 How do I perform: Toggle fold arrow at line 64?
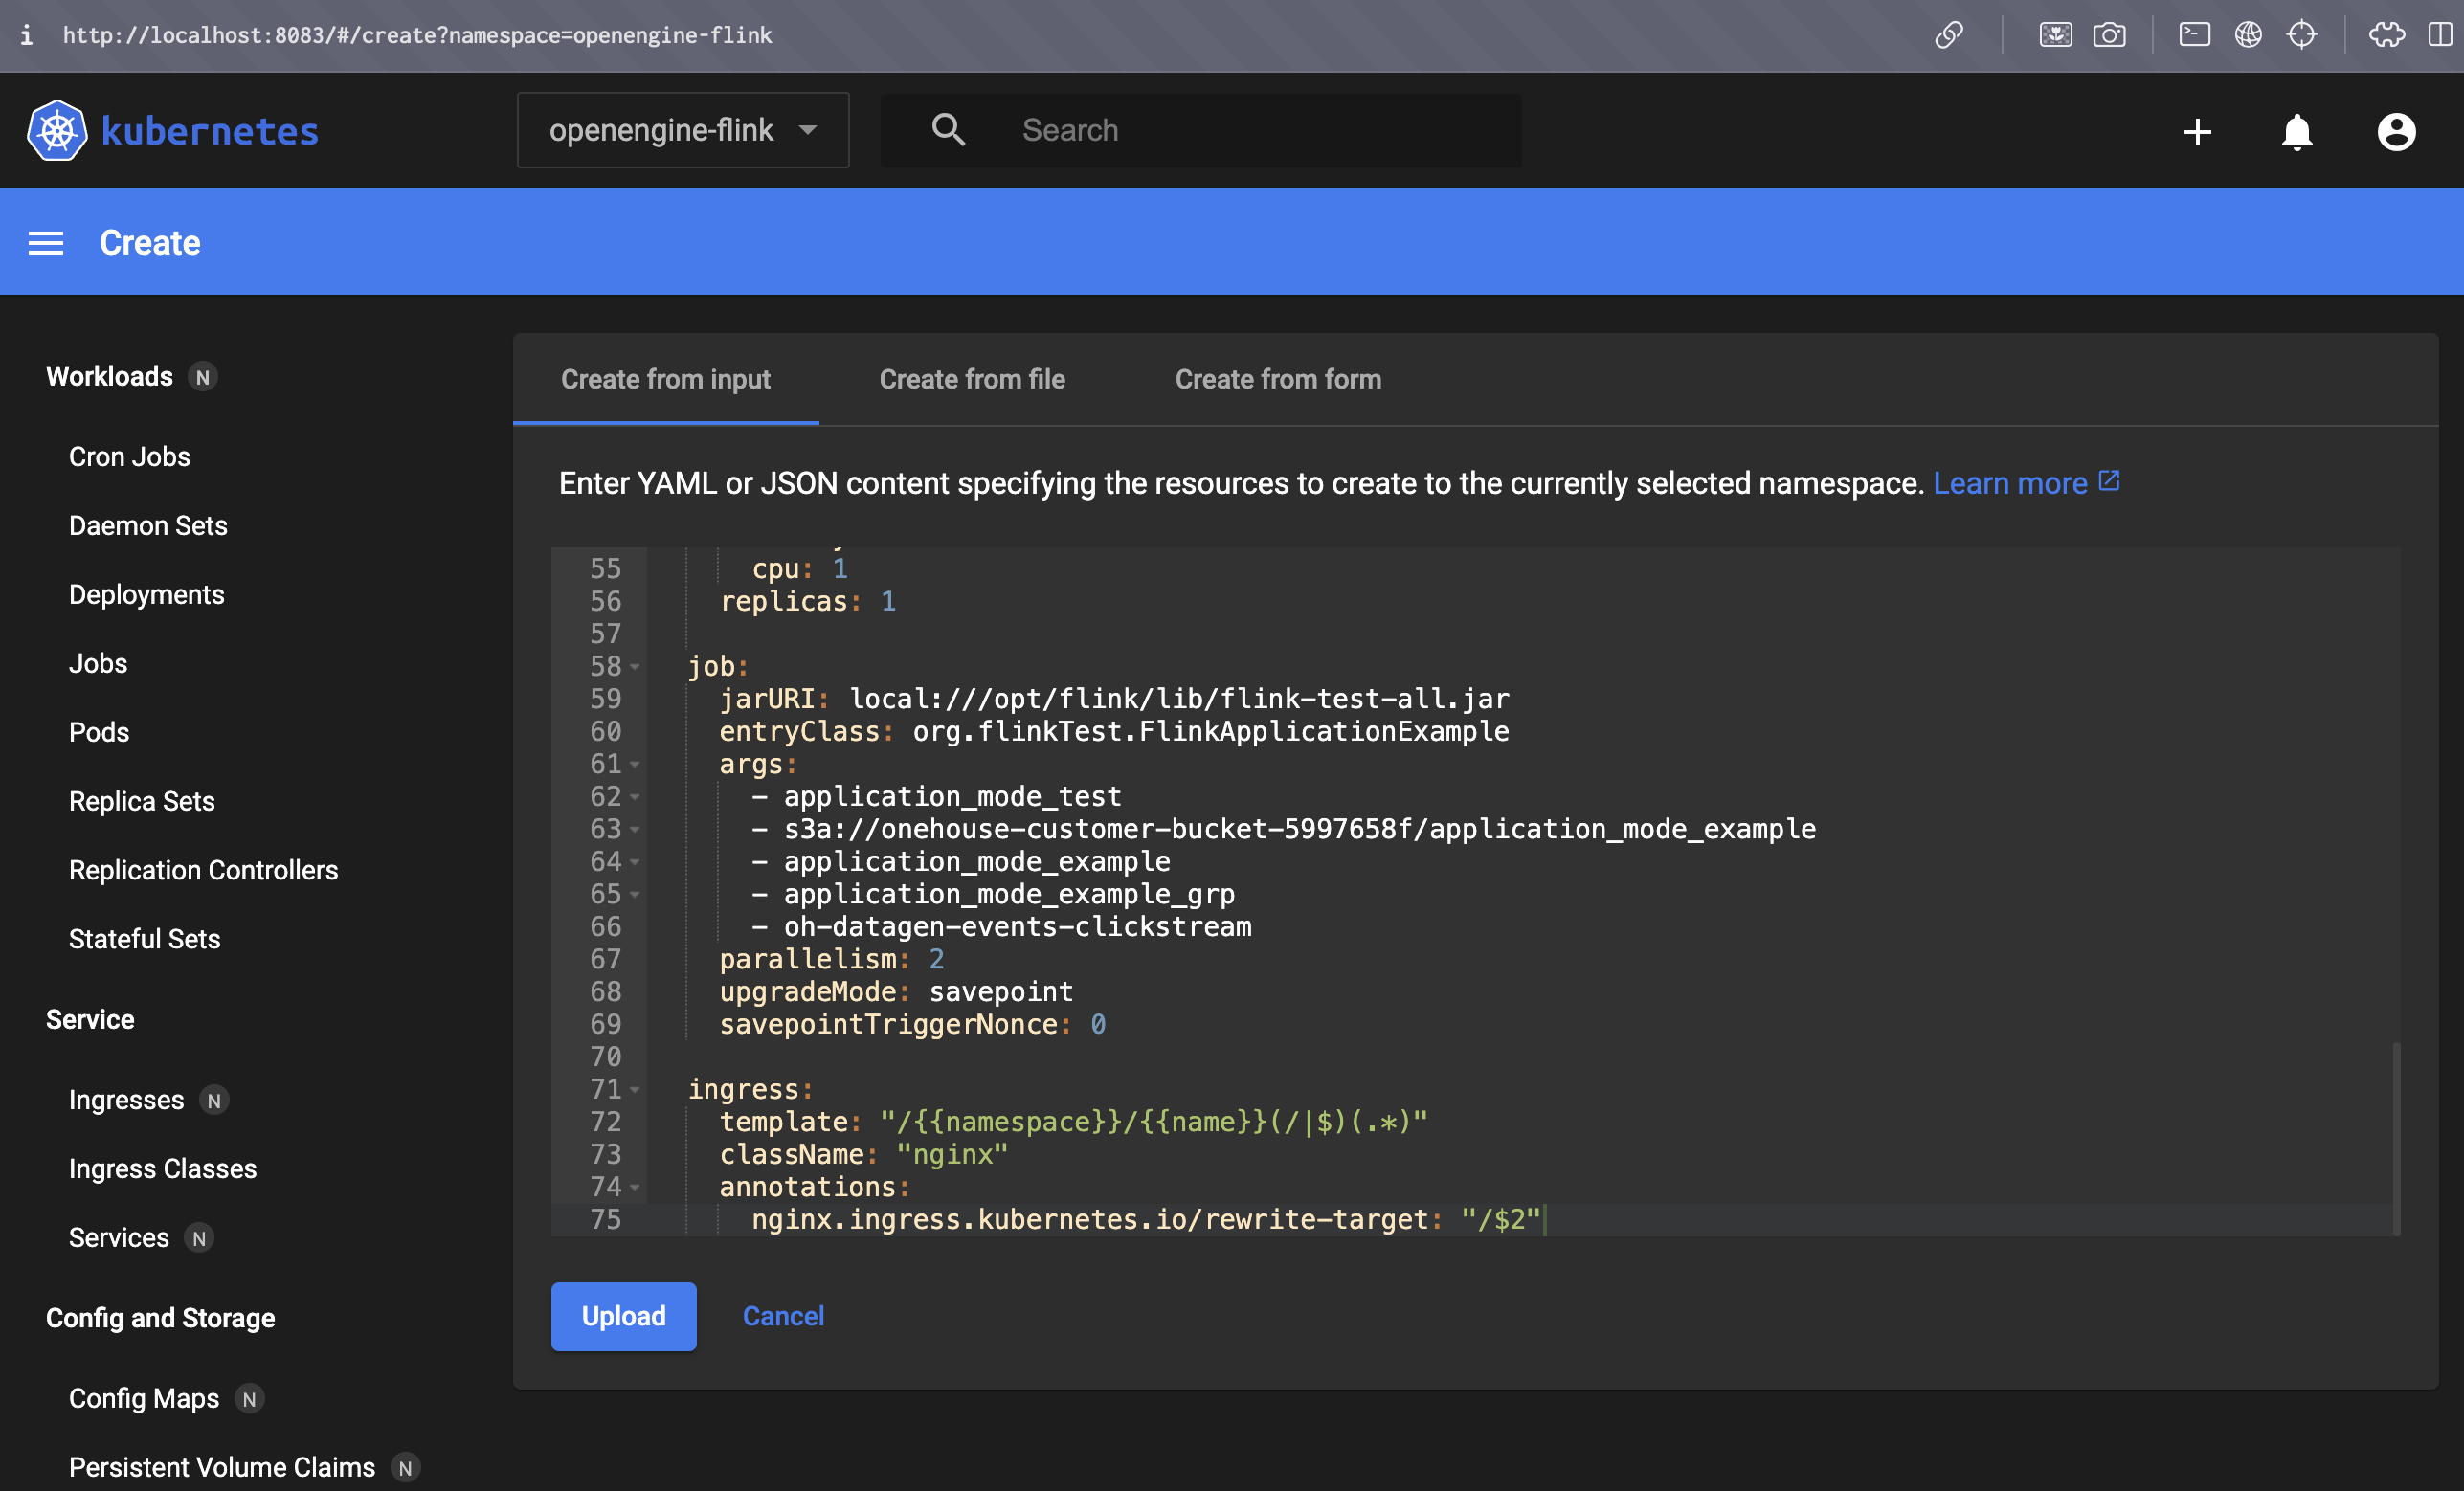(x=635, y=862)
